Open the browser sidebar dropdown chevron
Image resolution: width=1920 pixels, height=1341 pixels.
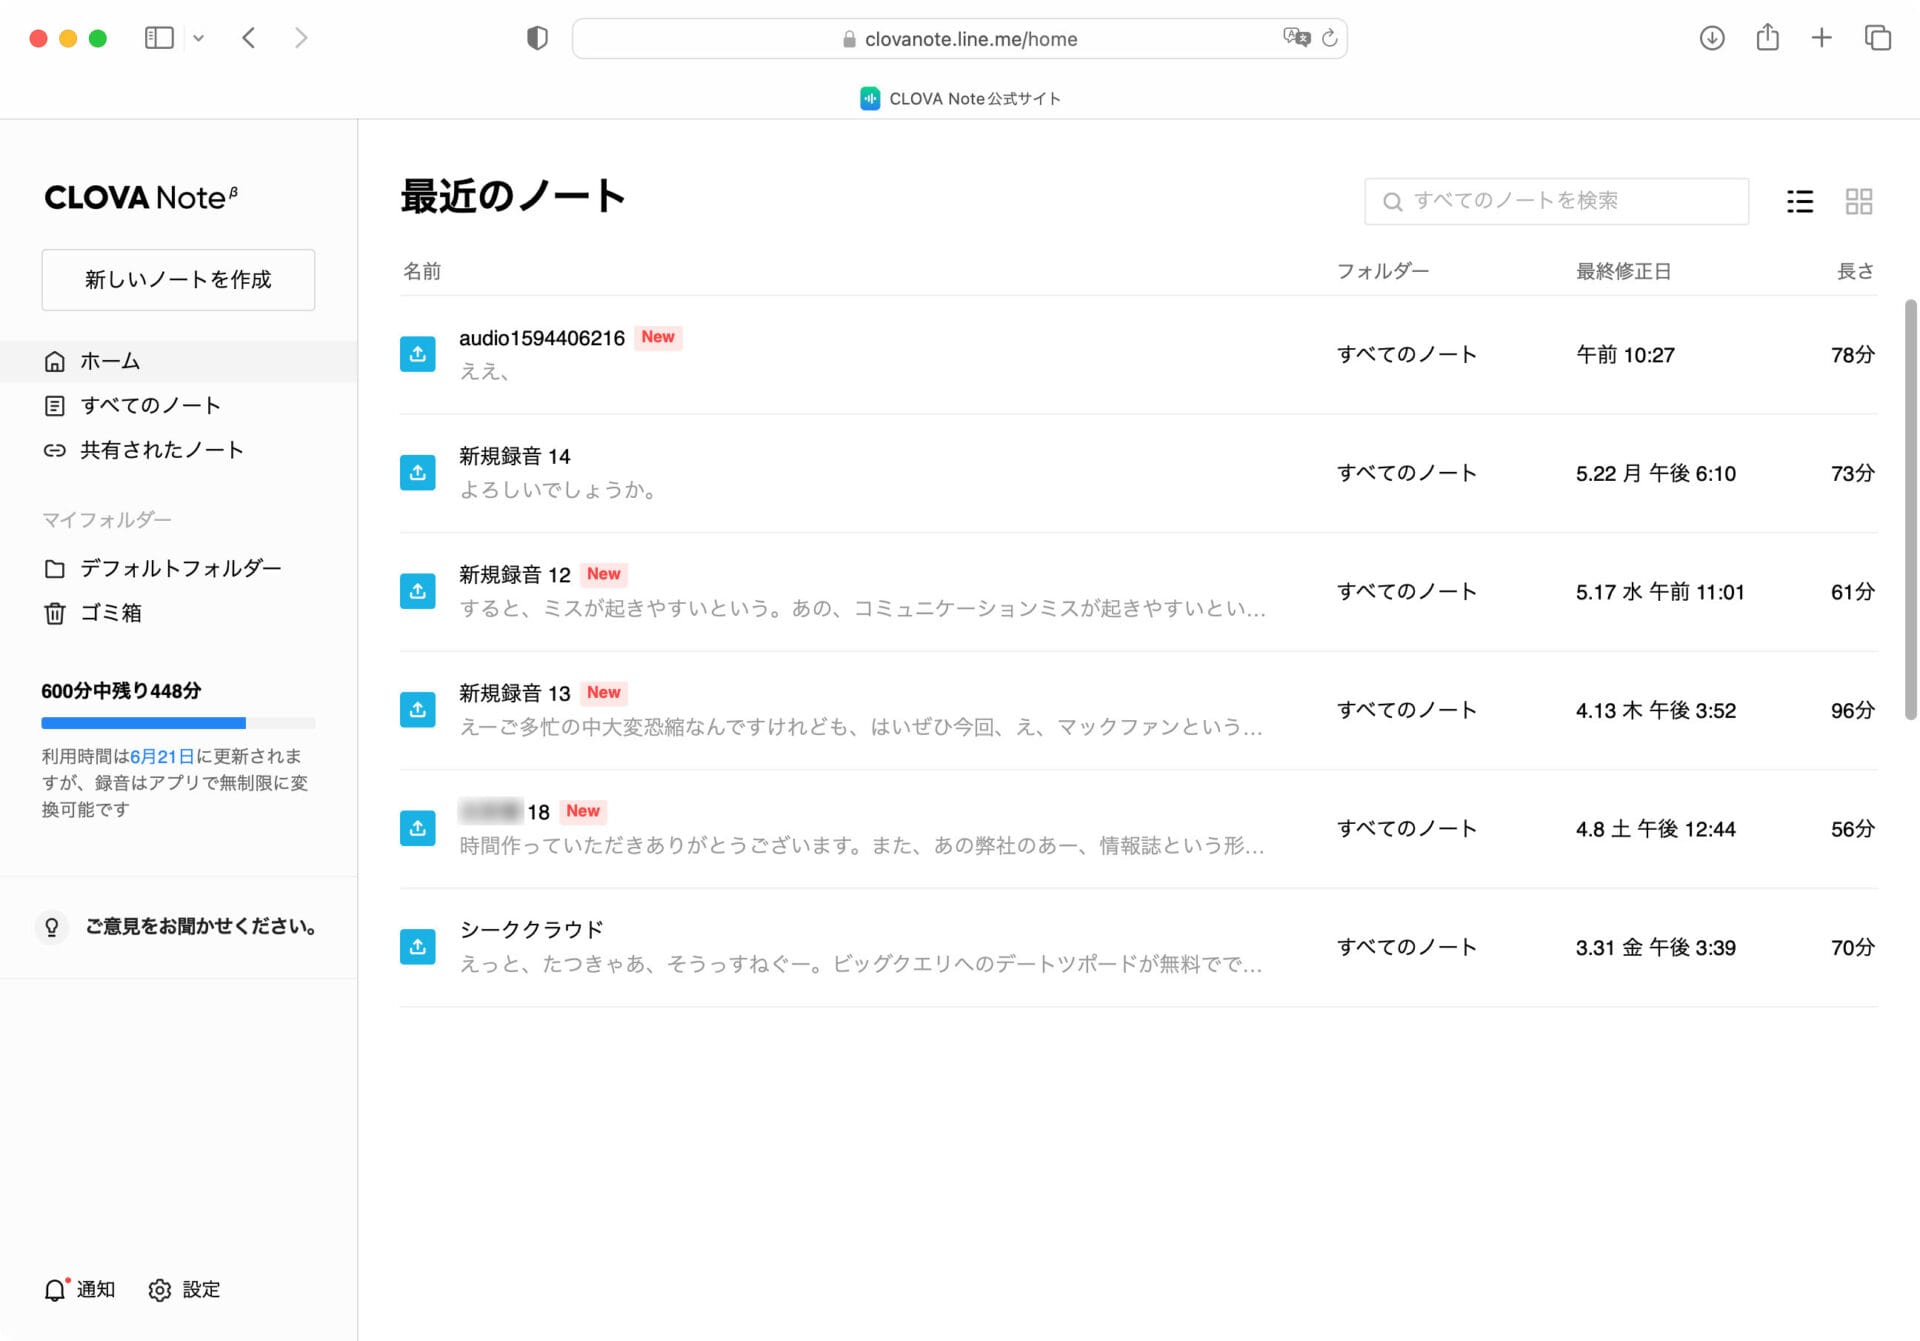click(x=198, y=38)
